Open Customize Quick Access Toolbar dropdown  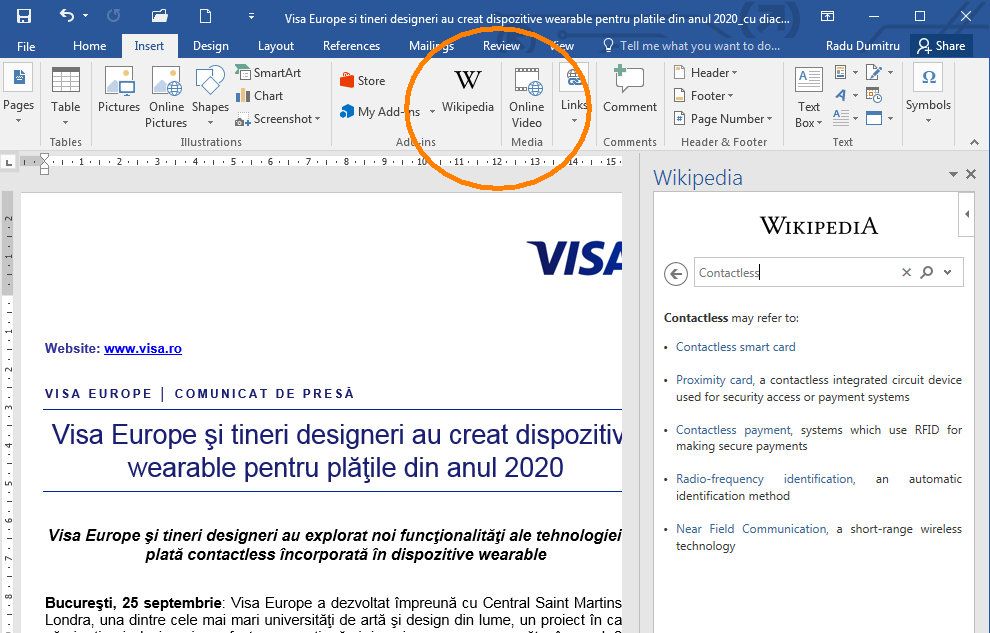(251, 16)
